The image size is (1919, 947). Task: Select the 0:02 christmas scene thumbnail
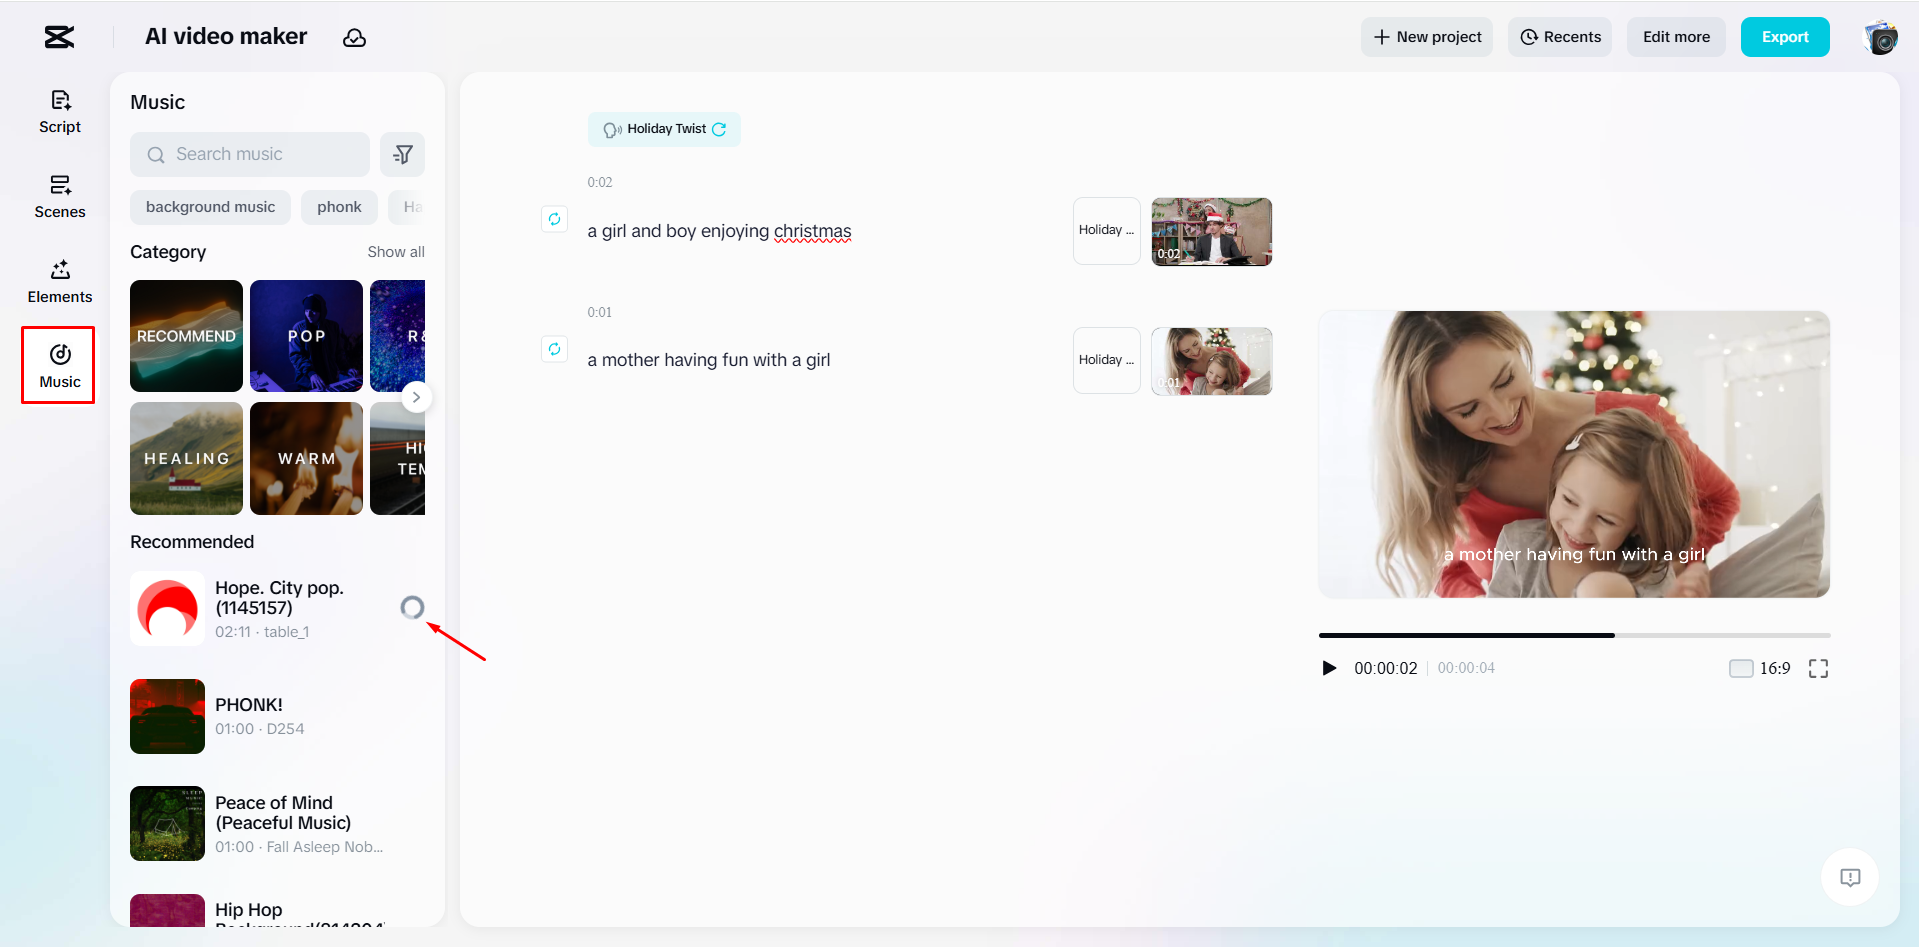[1212, 231]
